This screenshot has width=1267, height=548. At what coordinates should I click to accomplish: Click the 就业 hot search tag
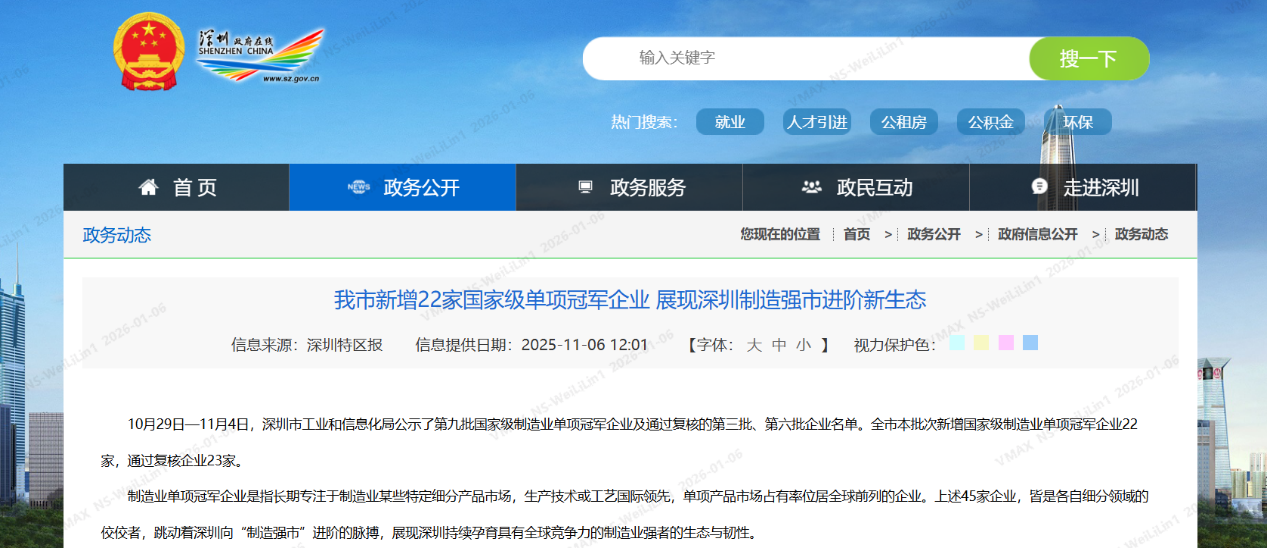pyautogui.click(x=730, y=122)
